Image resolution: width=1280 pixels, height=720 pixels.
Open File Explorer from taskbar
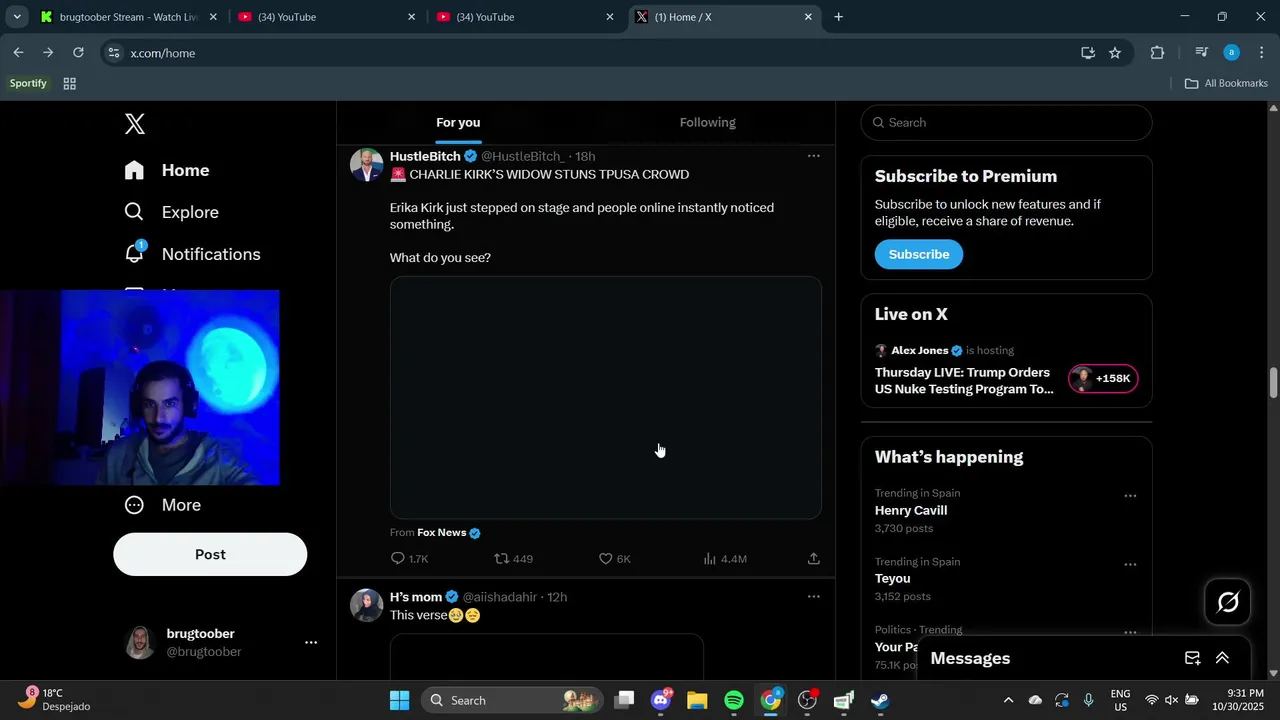(697, 700)
